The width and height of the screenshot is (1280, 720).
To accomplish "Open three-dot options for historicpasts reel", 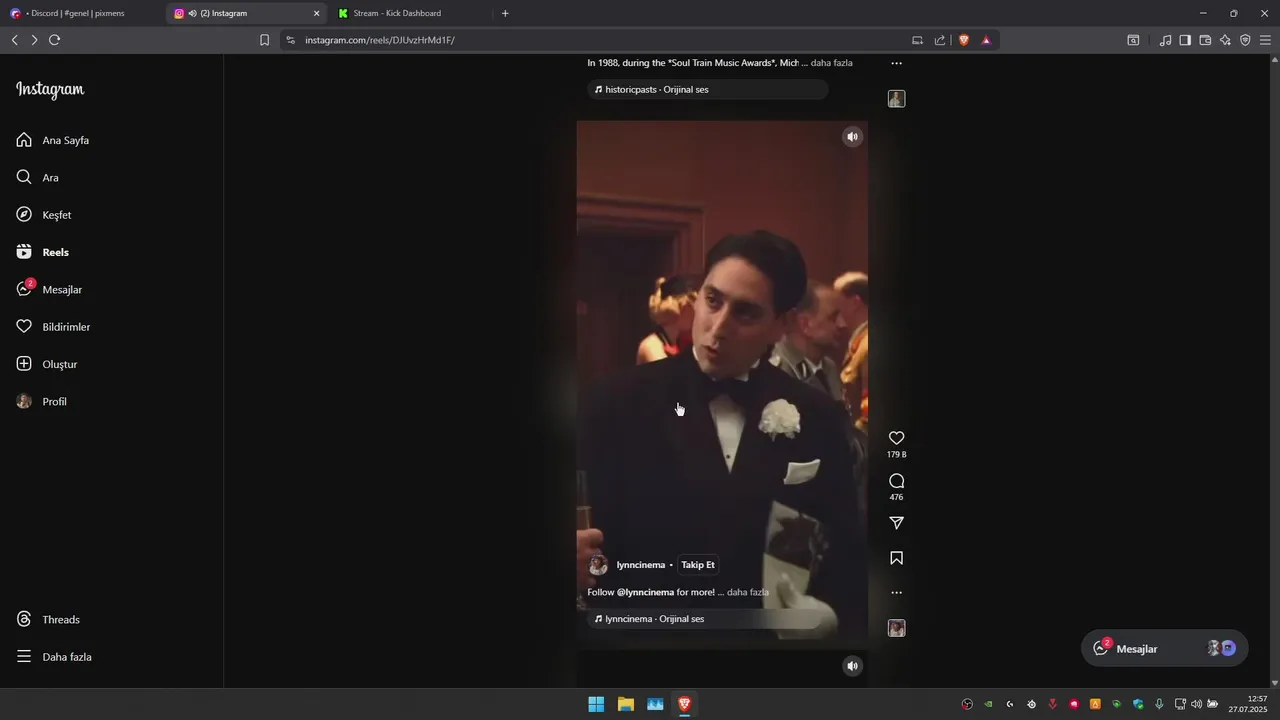I will coord(897,63).
